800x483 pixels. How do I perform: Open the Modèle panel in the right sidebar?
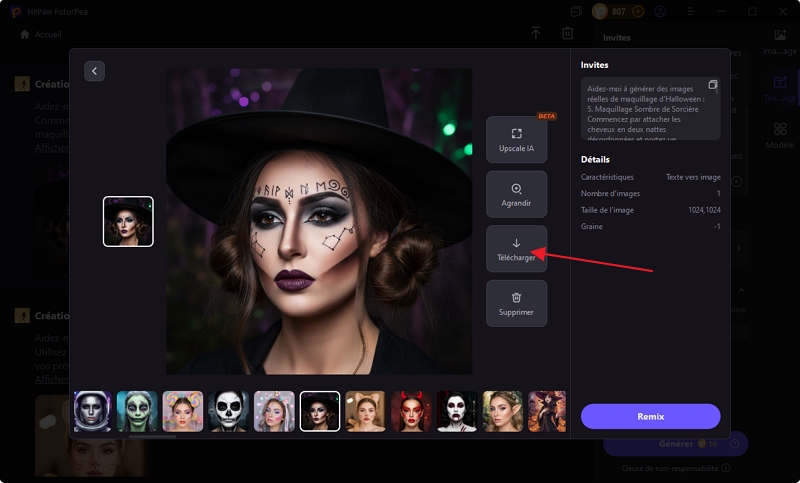(780, 135)
